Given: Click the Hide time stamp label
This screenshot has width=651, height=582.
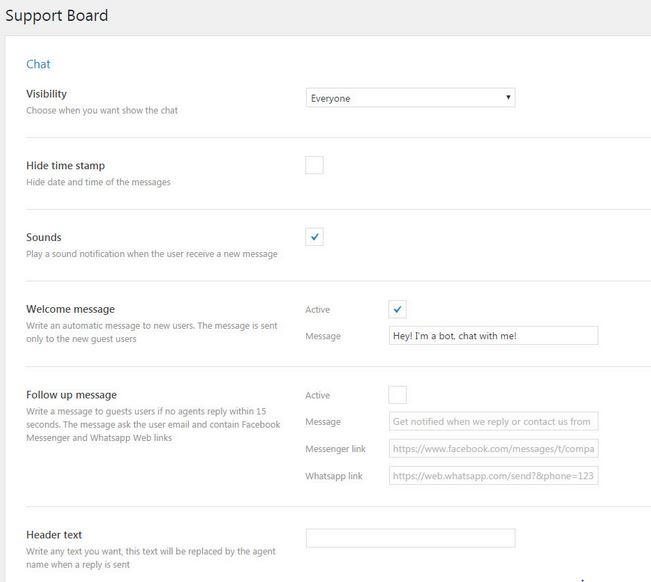Looking at the screenshot, I should click(66, 166).
